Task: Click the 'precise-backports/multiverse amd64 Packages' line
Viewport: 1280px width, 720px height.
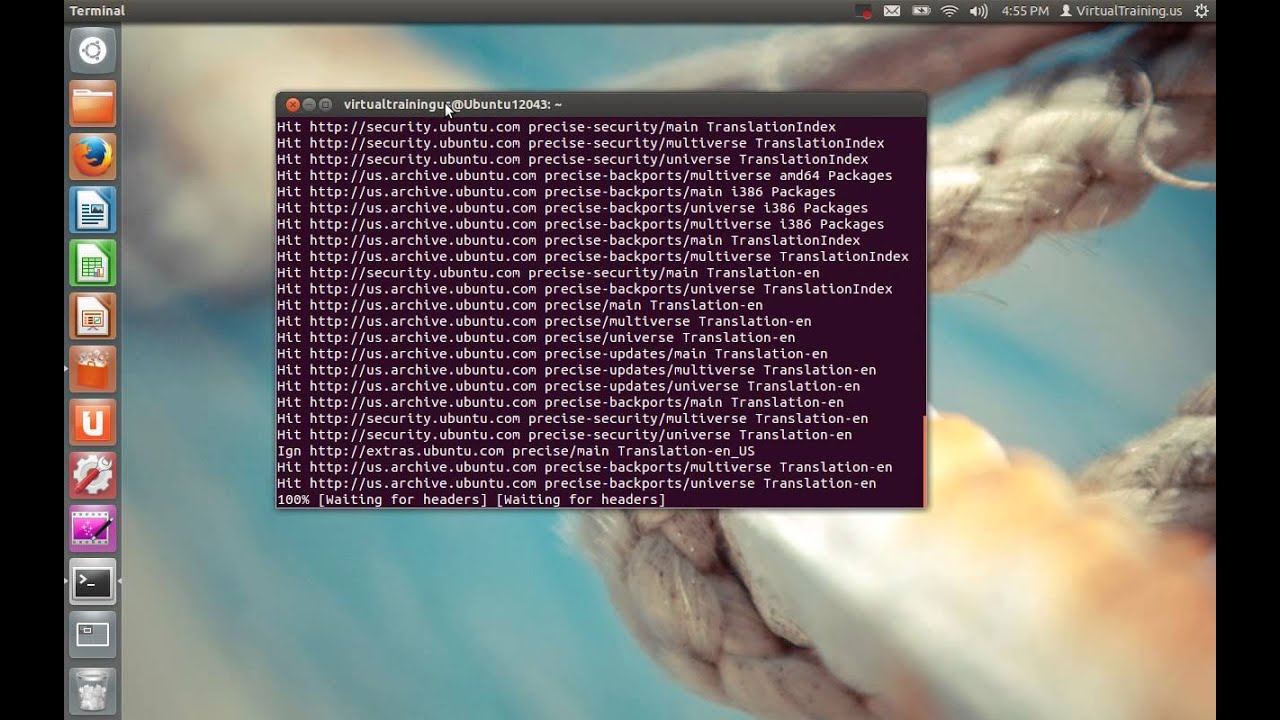Action: (x=585, y=176)
